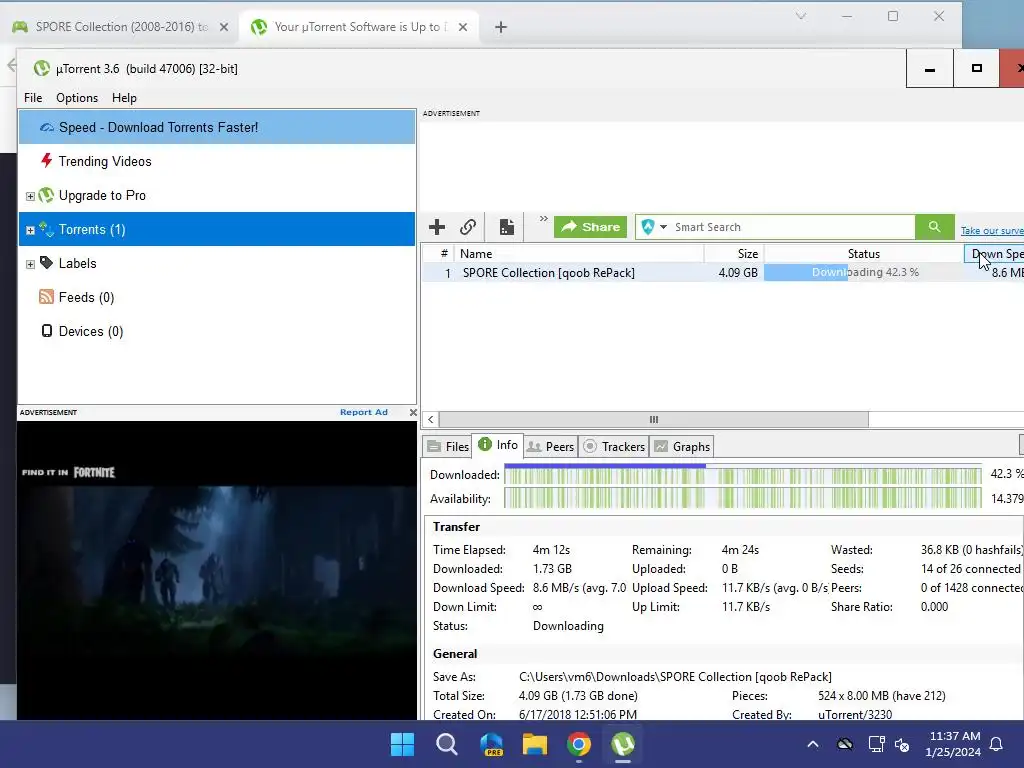This screenshot has width=1024, height=768.
Task: Click the Downloading 42.3 % progress bar
Action: pyautogui.click(x=864, y=272)
